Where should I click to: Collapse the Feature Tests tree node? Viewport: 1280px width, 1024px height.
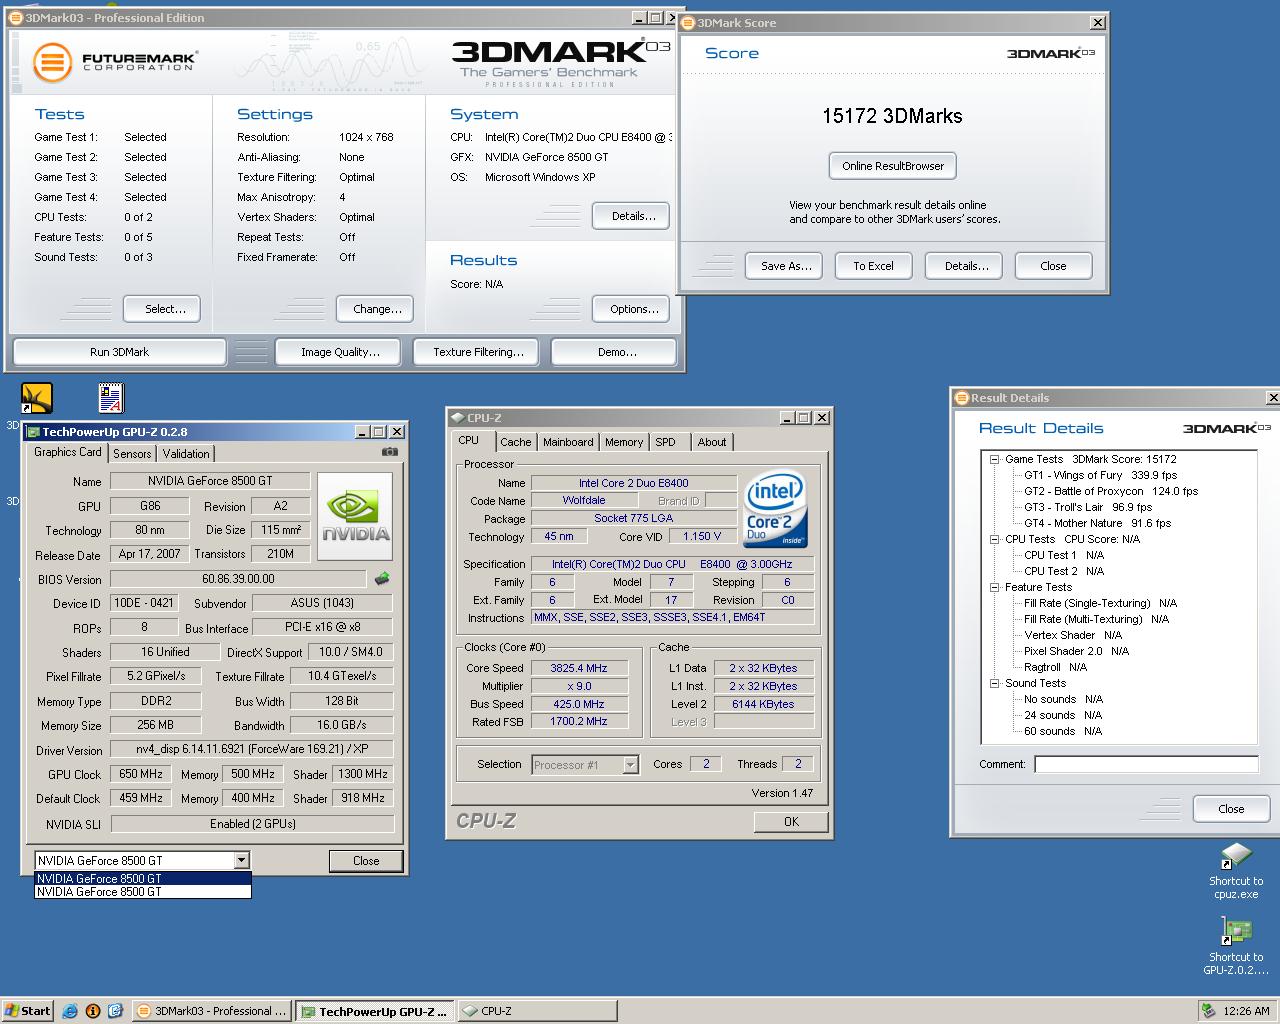click(x=995, y=587)
